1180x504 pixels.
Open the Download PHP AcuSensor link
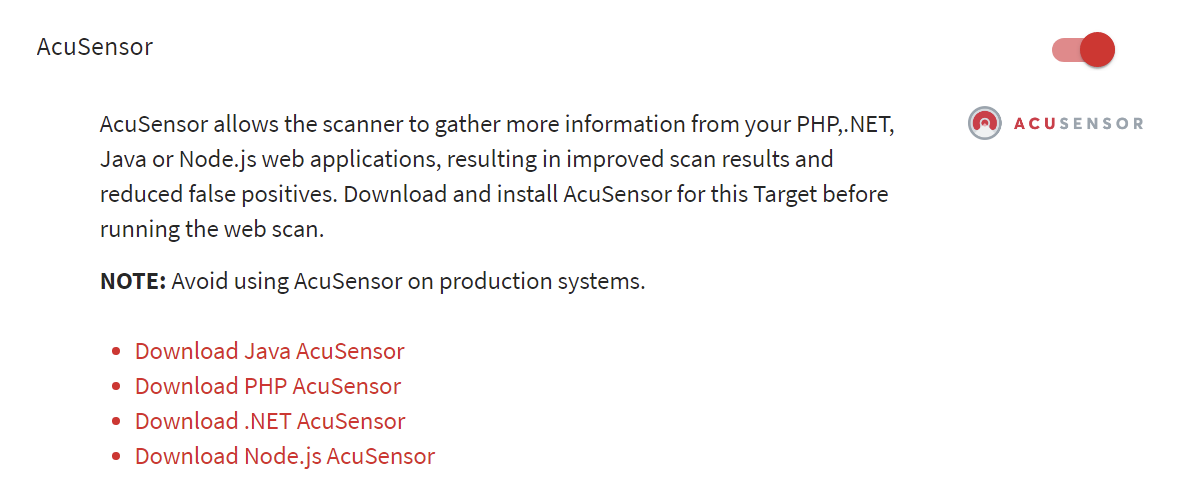268,386
